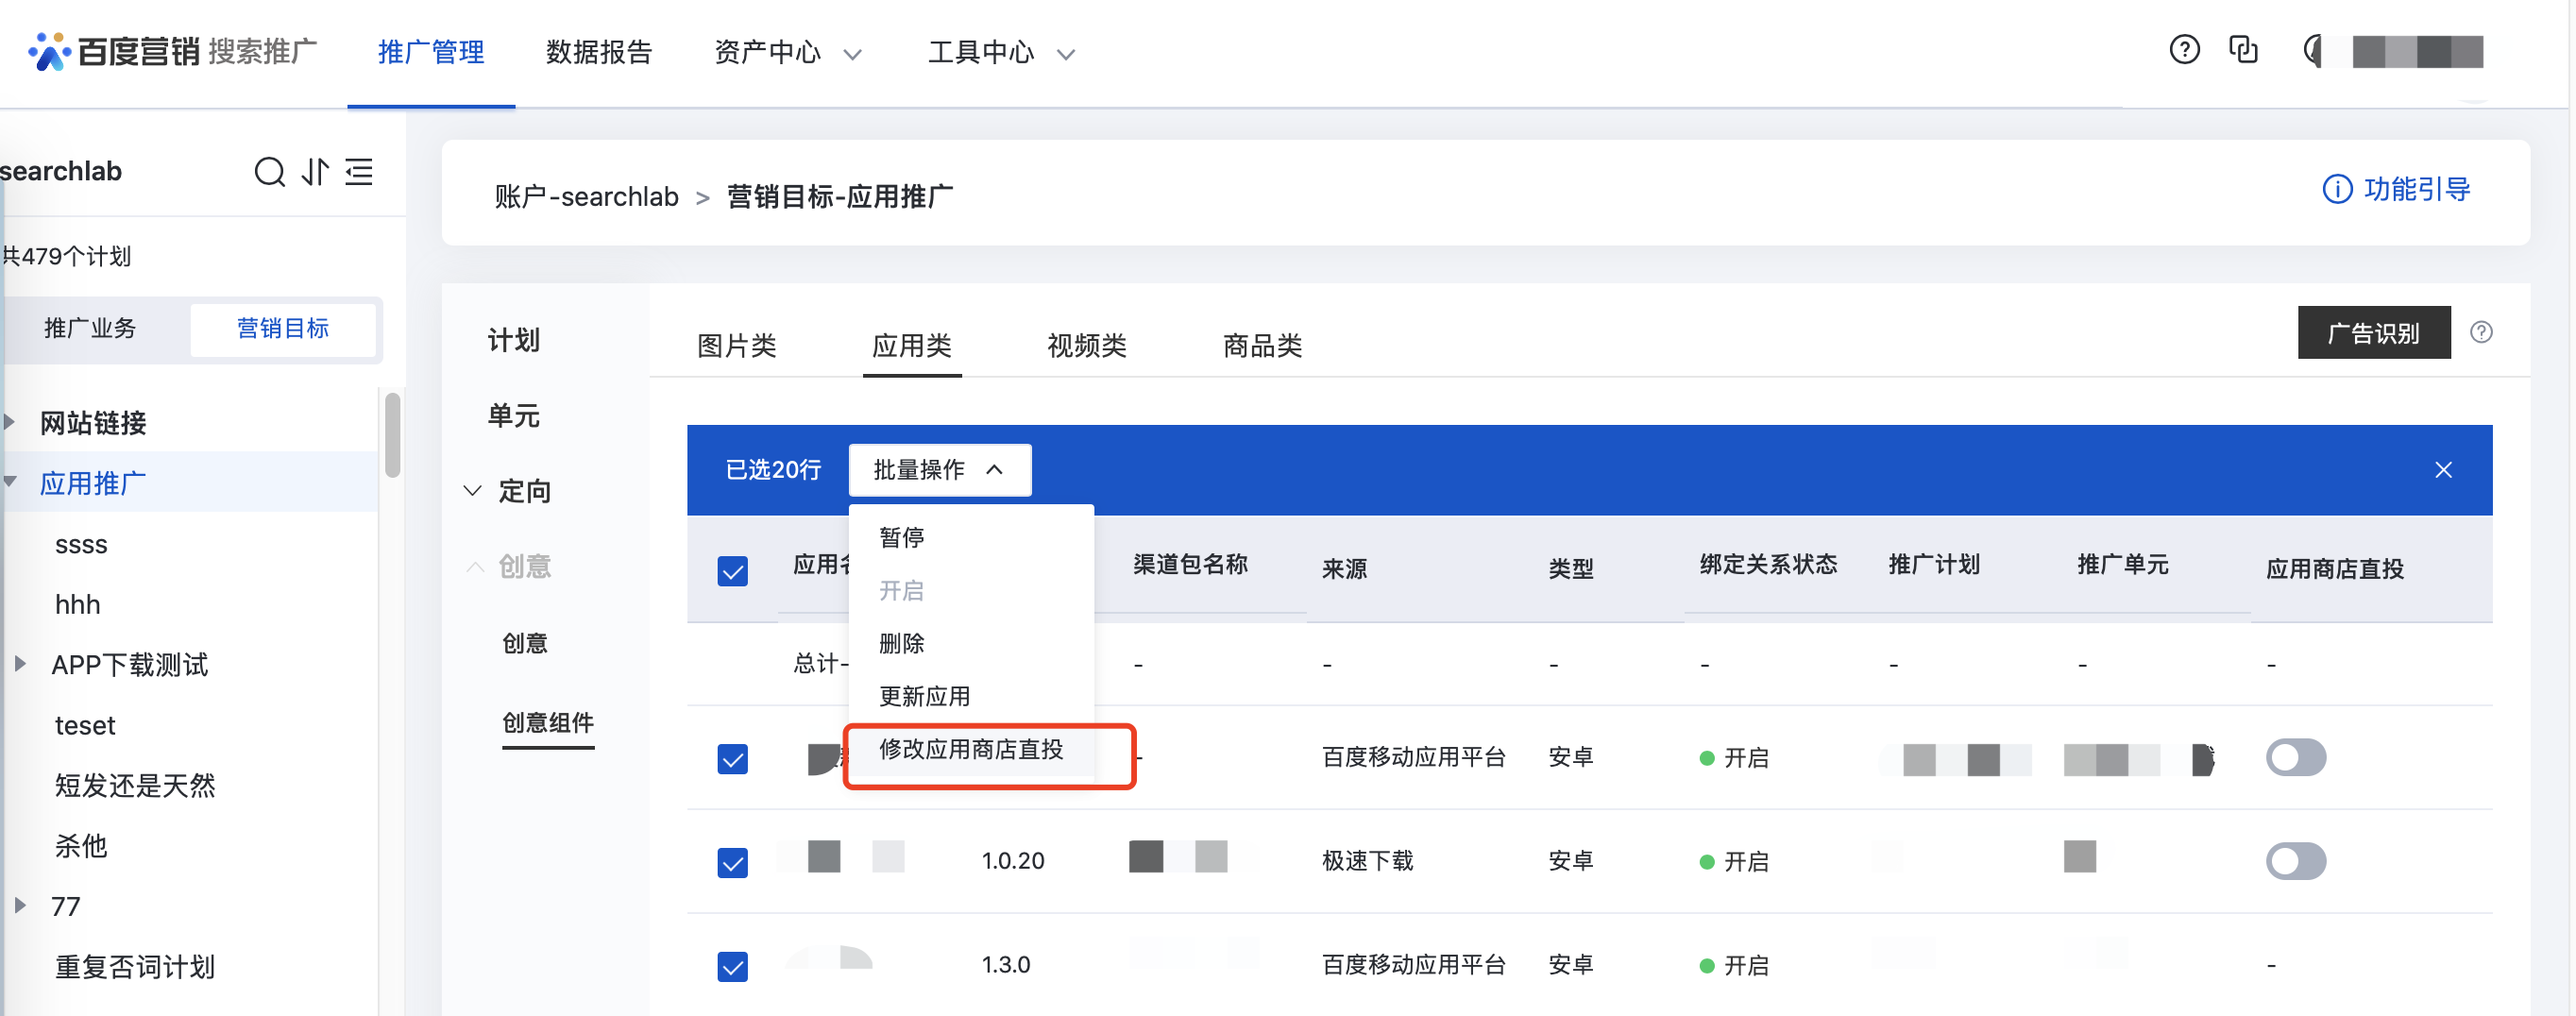Uncheck the select-all header checkbox

pyautogui.click(x=733, y=571)
